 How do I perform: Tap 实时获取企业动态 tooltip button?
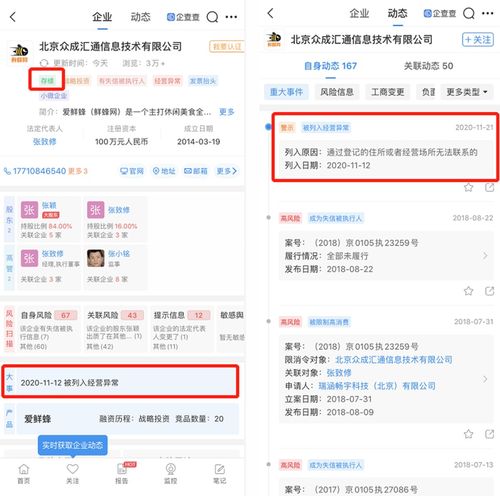pos(73,445)
